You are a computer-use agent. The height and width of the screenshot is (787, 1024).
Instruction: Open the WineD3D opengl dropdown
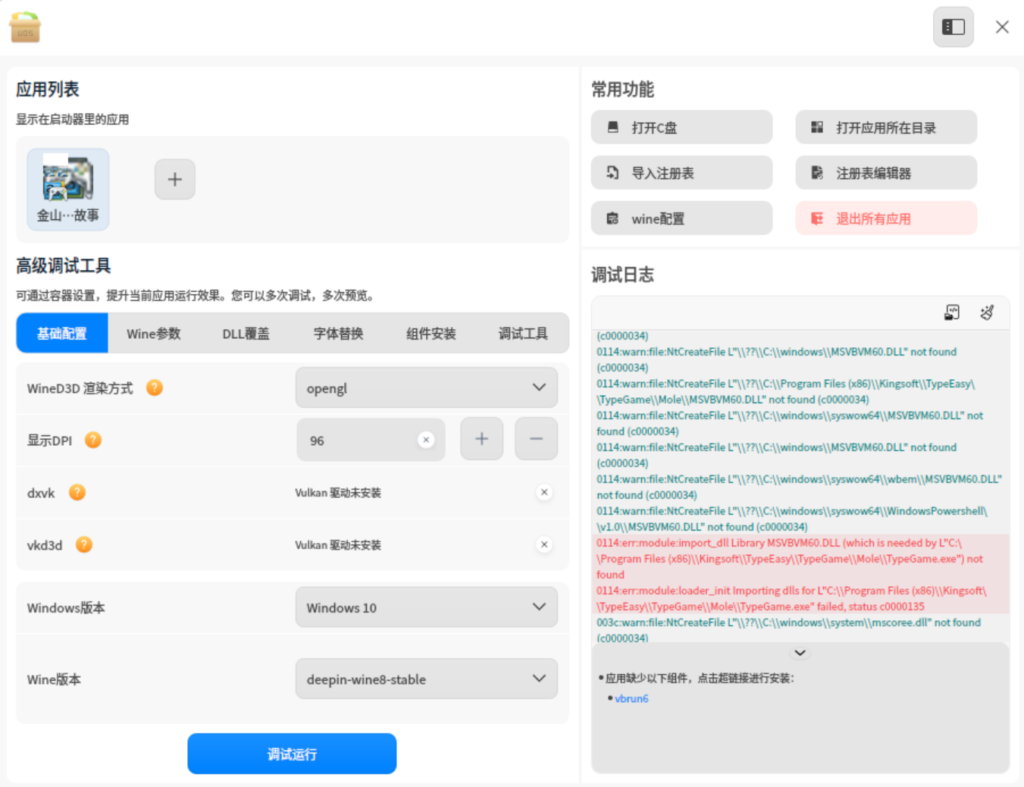[x=426, y=387]
